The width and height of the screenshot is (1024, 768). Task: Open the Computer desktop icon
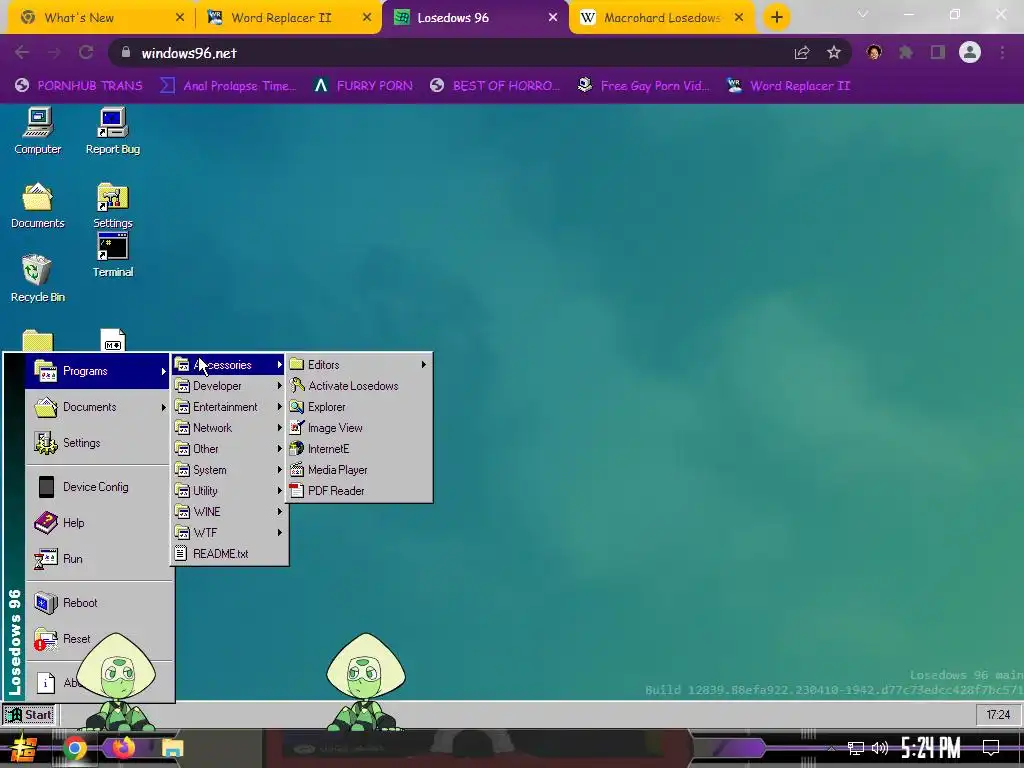(x=38, y=131)
